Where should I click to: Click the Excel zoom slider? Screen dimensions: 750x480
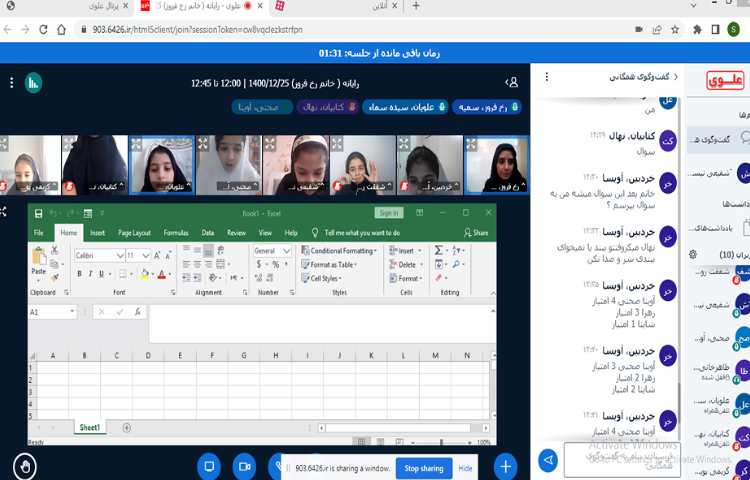pyautogui.click(x=441, y=443)
